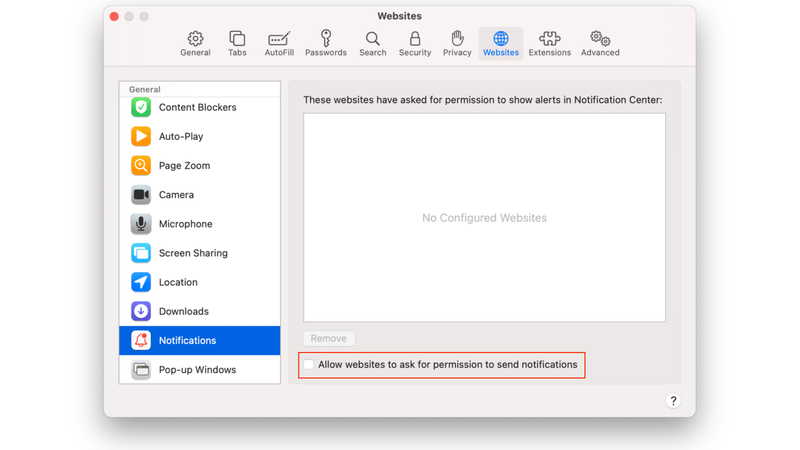The height and width of the screenshot is (450, 800).
Task: Open the Passwords key icon
Action: pyautogui.click(x=326, y=38)
